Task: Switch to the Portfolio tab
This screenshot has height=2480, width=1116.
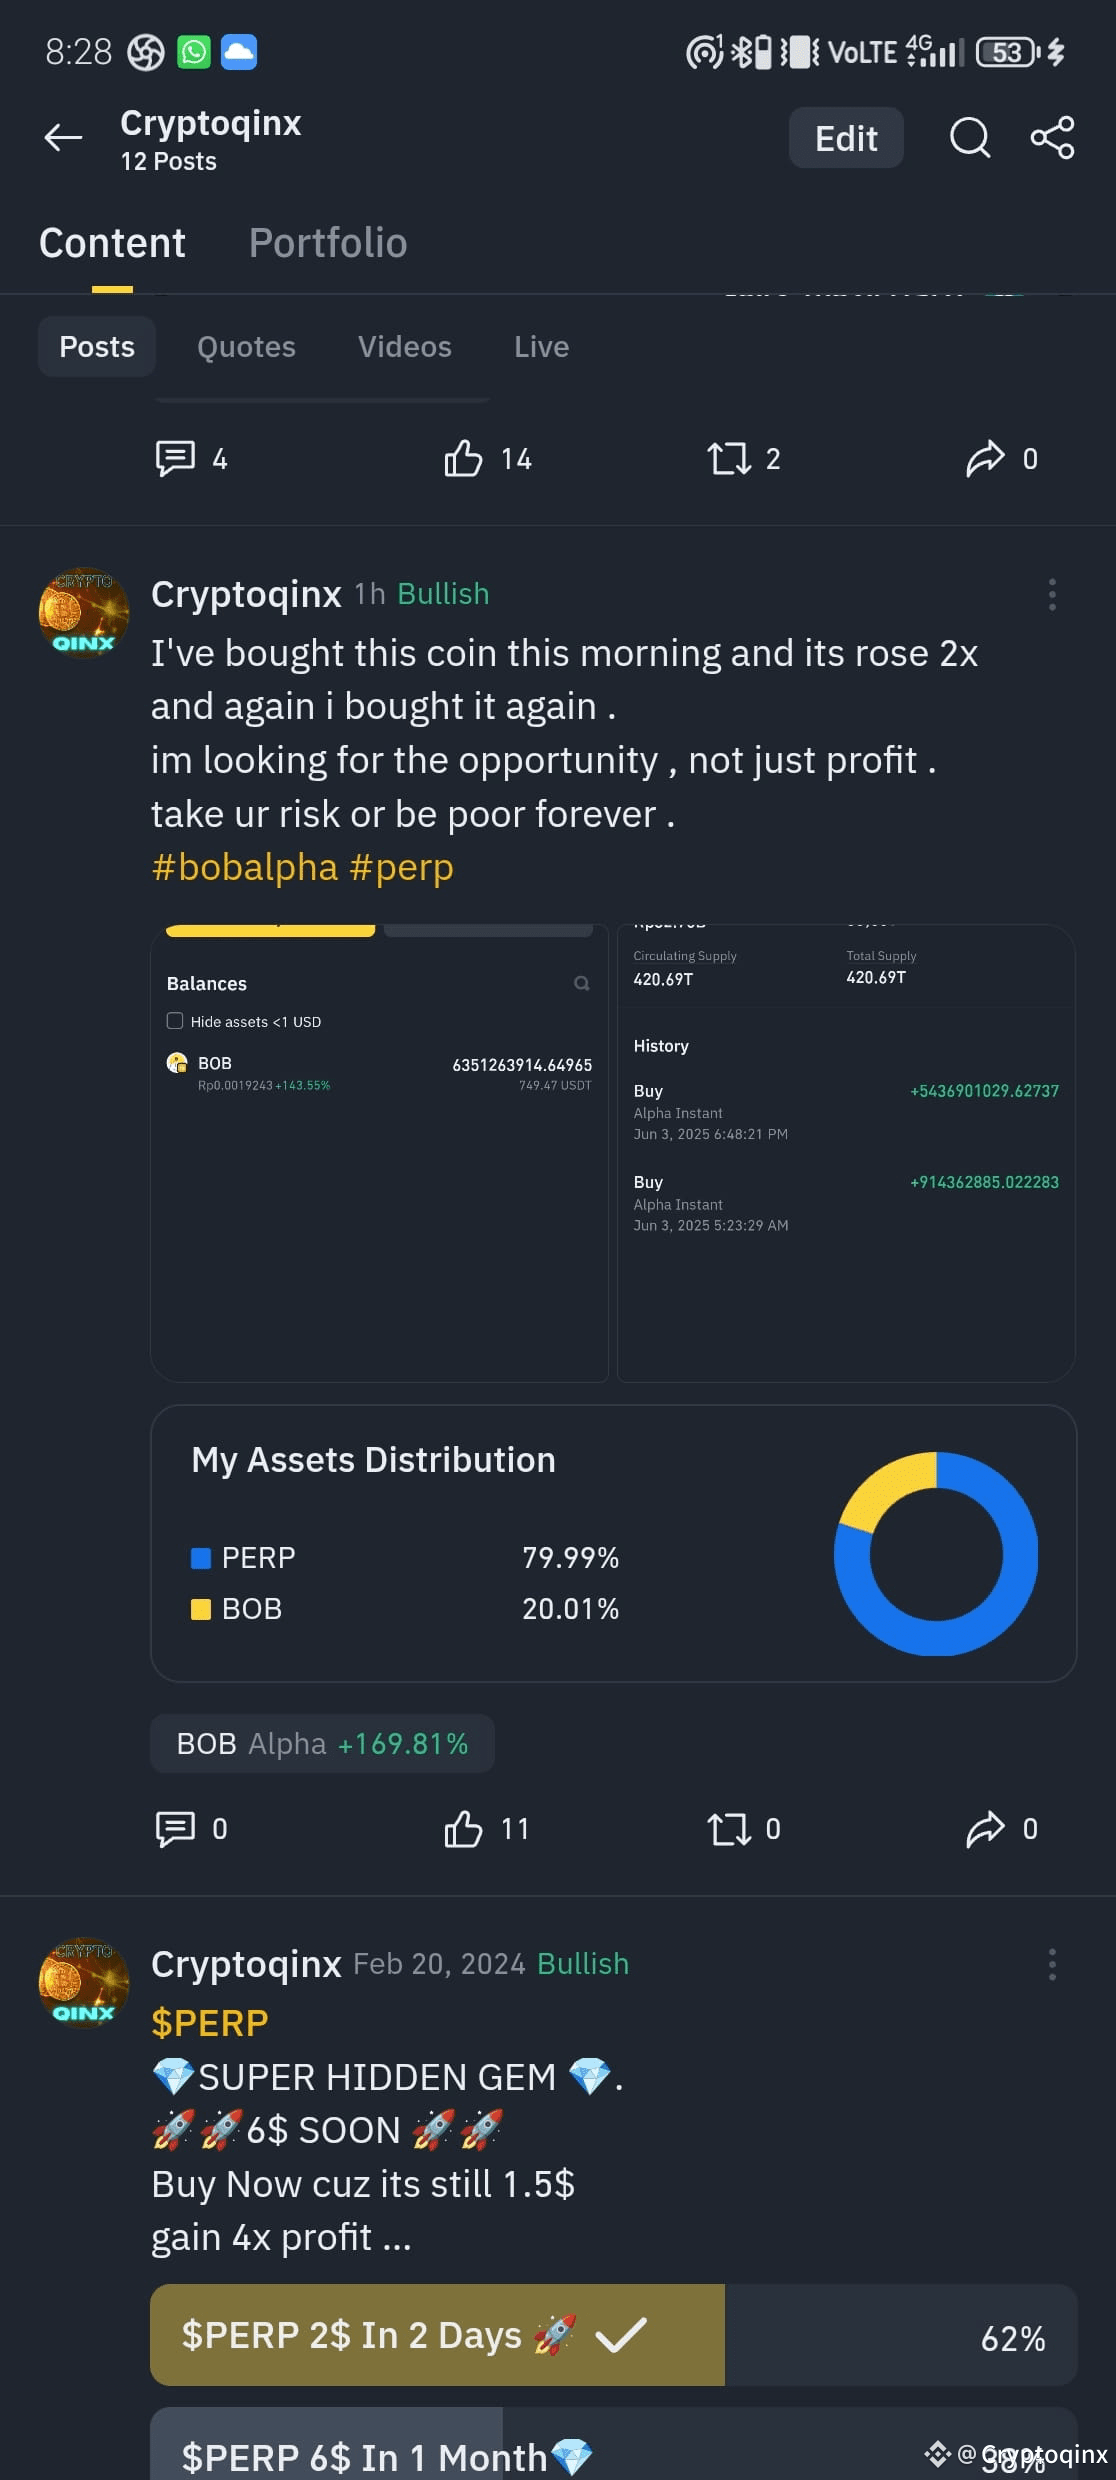Action: 328,243
